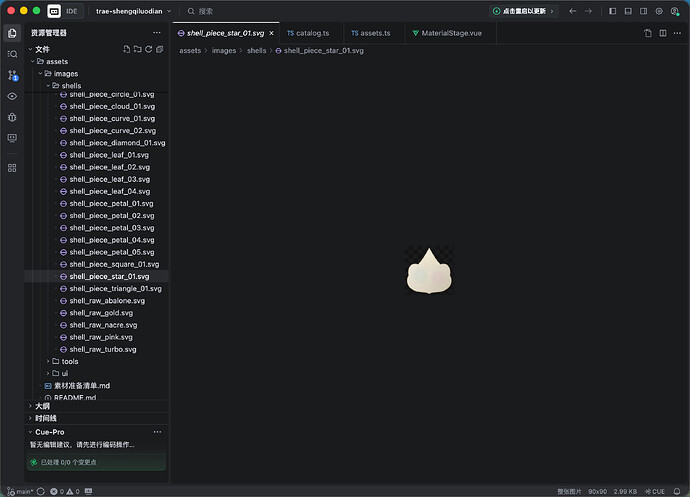This screenshot has height=497, width=690.
Task: Open shell_piece_diamond_01.svg in the tree
Action: (x=117, y=143)
